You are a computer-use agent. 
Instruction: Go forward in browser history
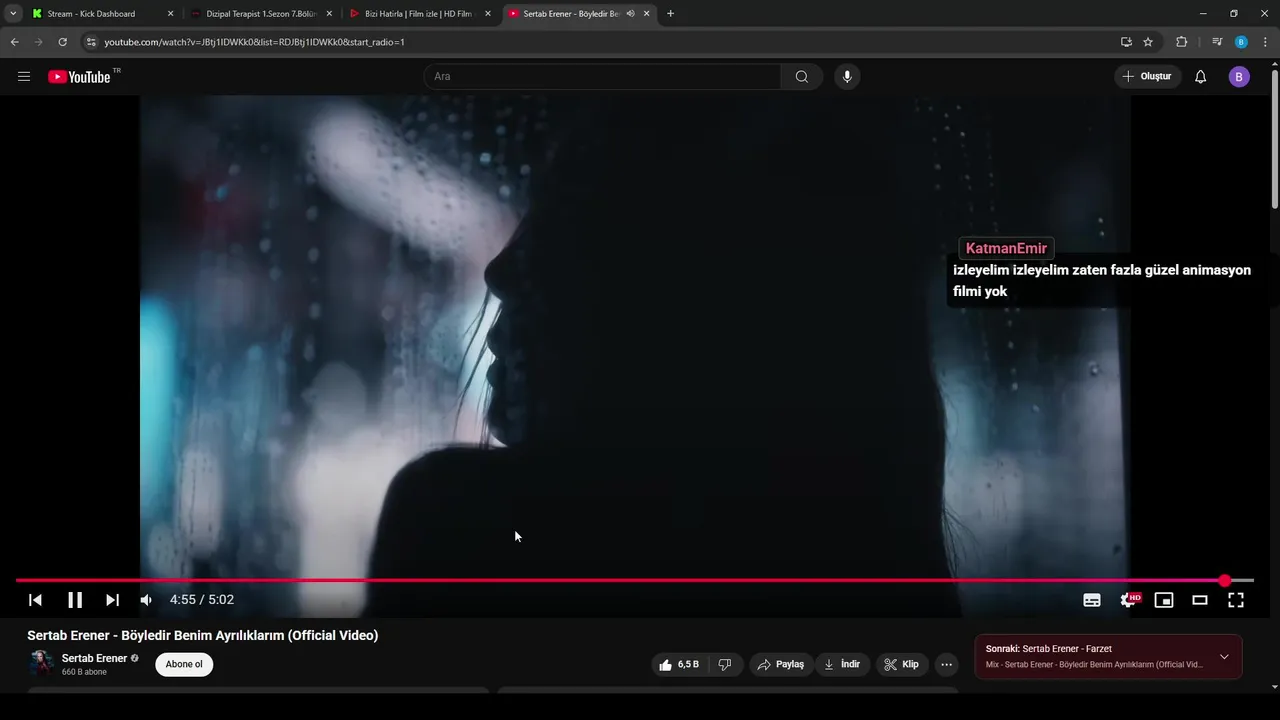pos(38,42)
